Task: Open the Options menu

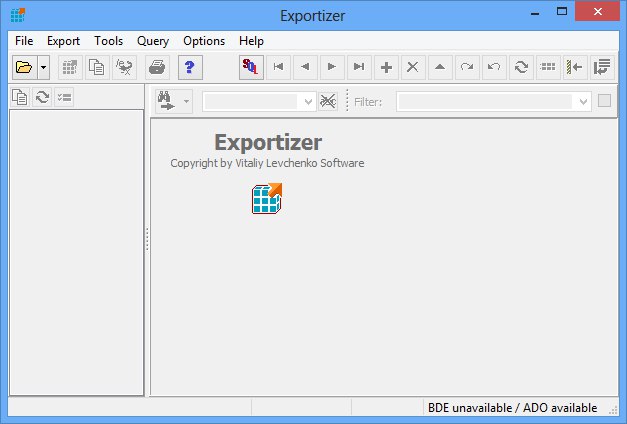Action: [204, 41]
